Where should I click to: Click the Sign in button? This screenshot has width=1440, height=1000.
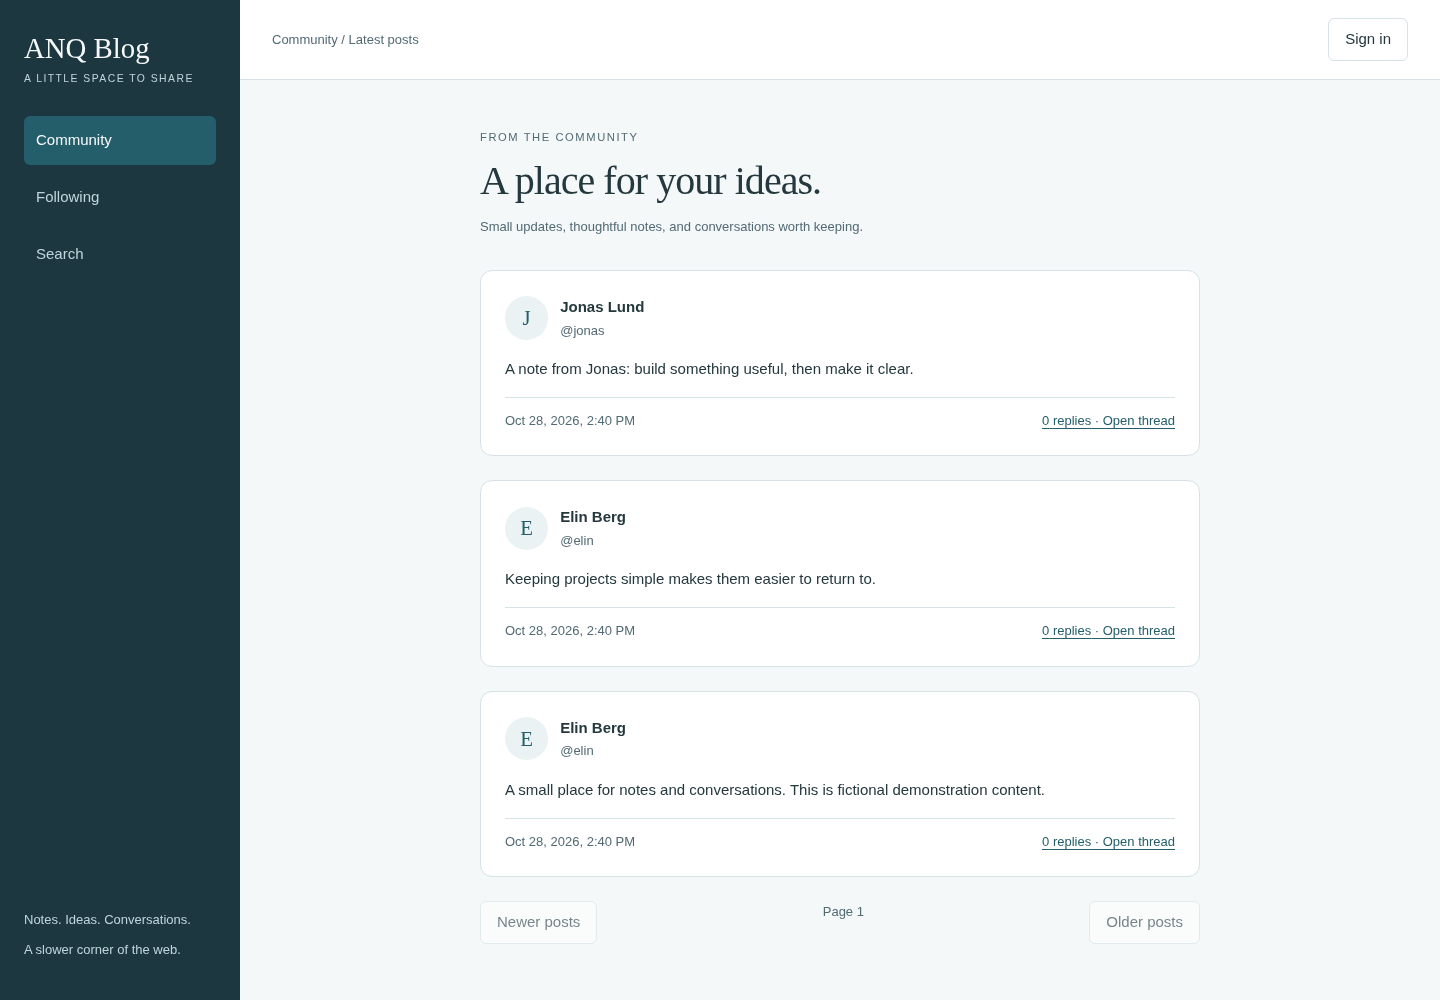[x=1368, y=39]
